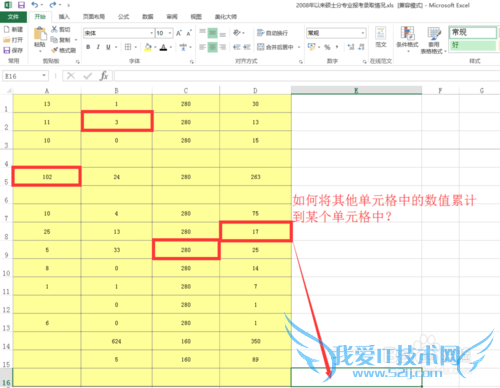Click into the formula bar input
Viewport: 500px width, 388px height.
307,76
